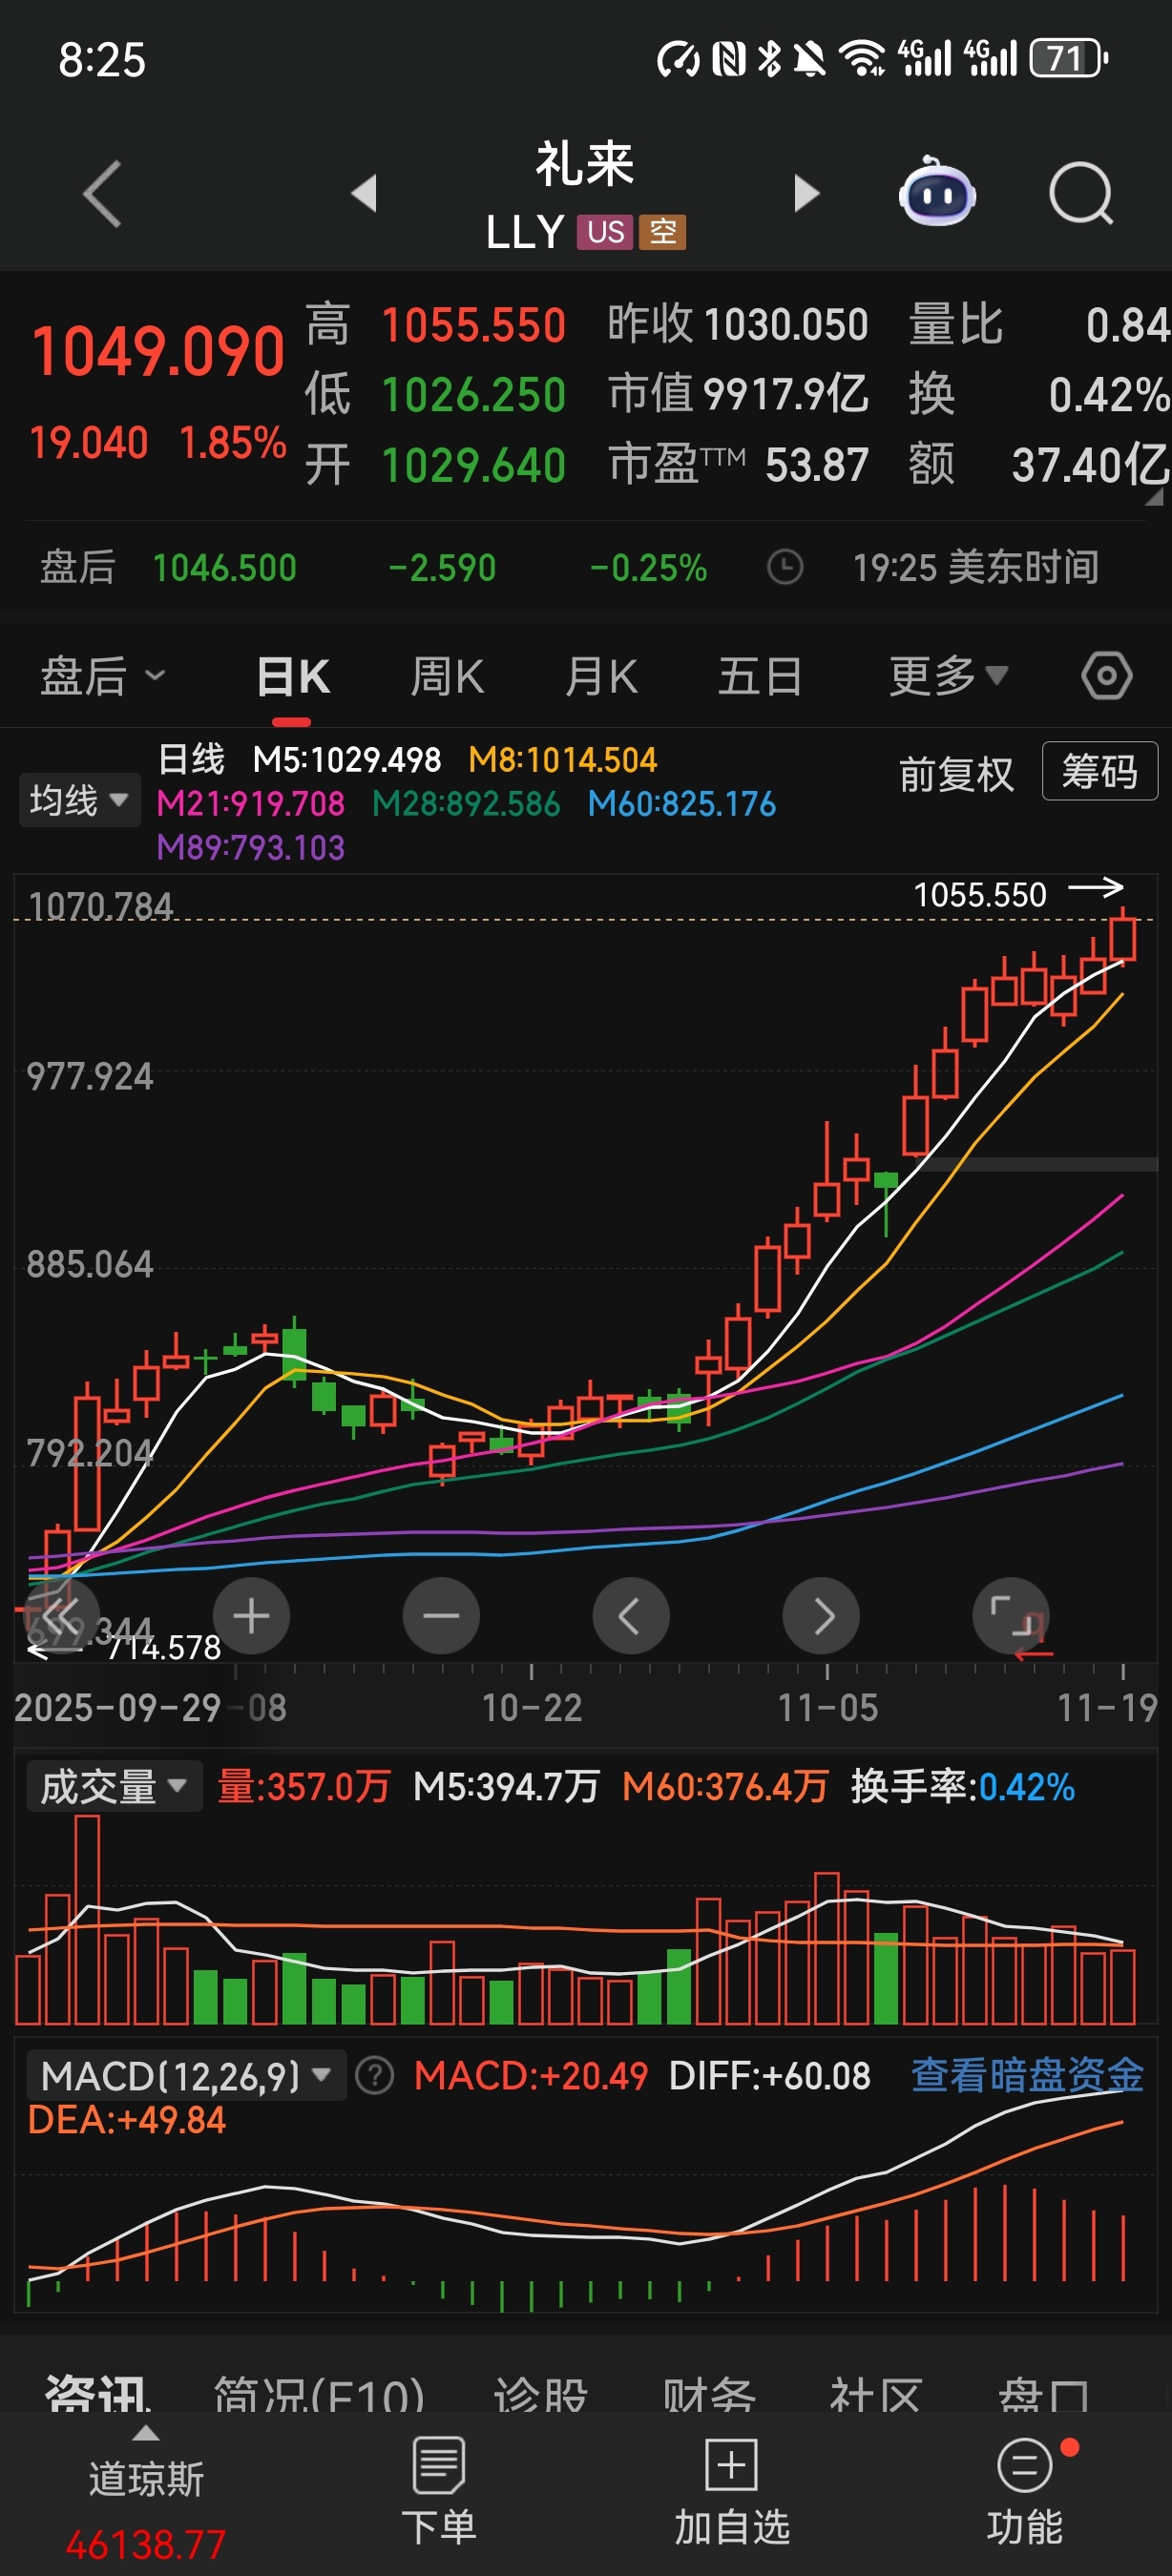Open the 财务 tab

[709, 2394]
